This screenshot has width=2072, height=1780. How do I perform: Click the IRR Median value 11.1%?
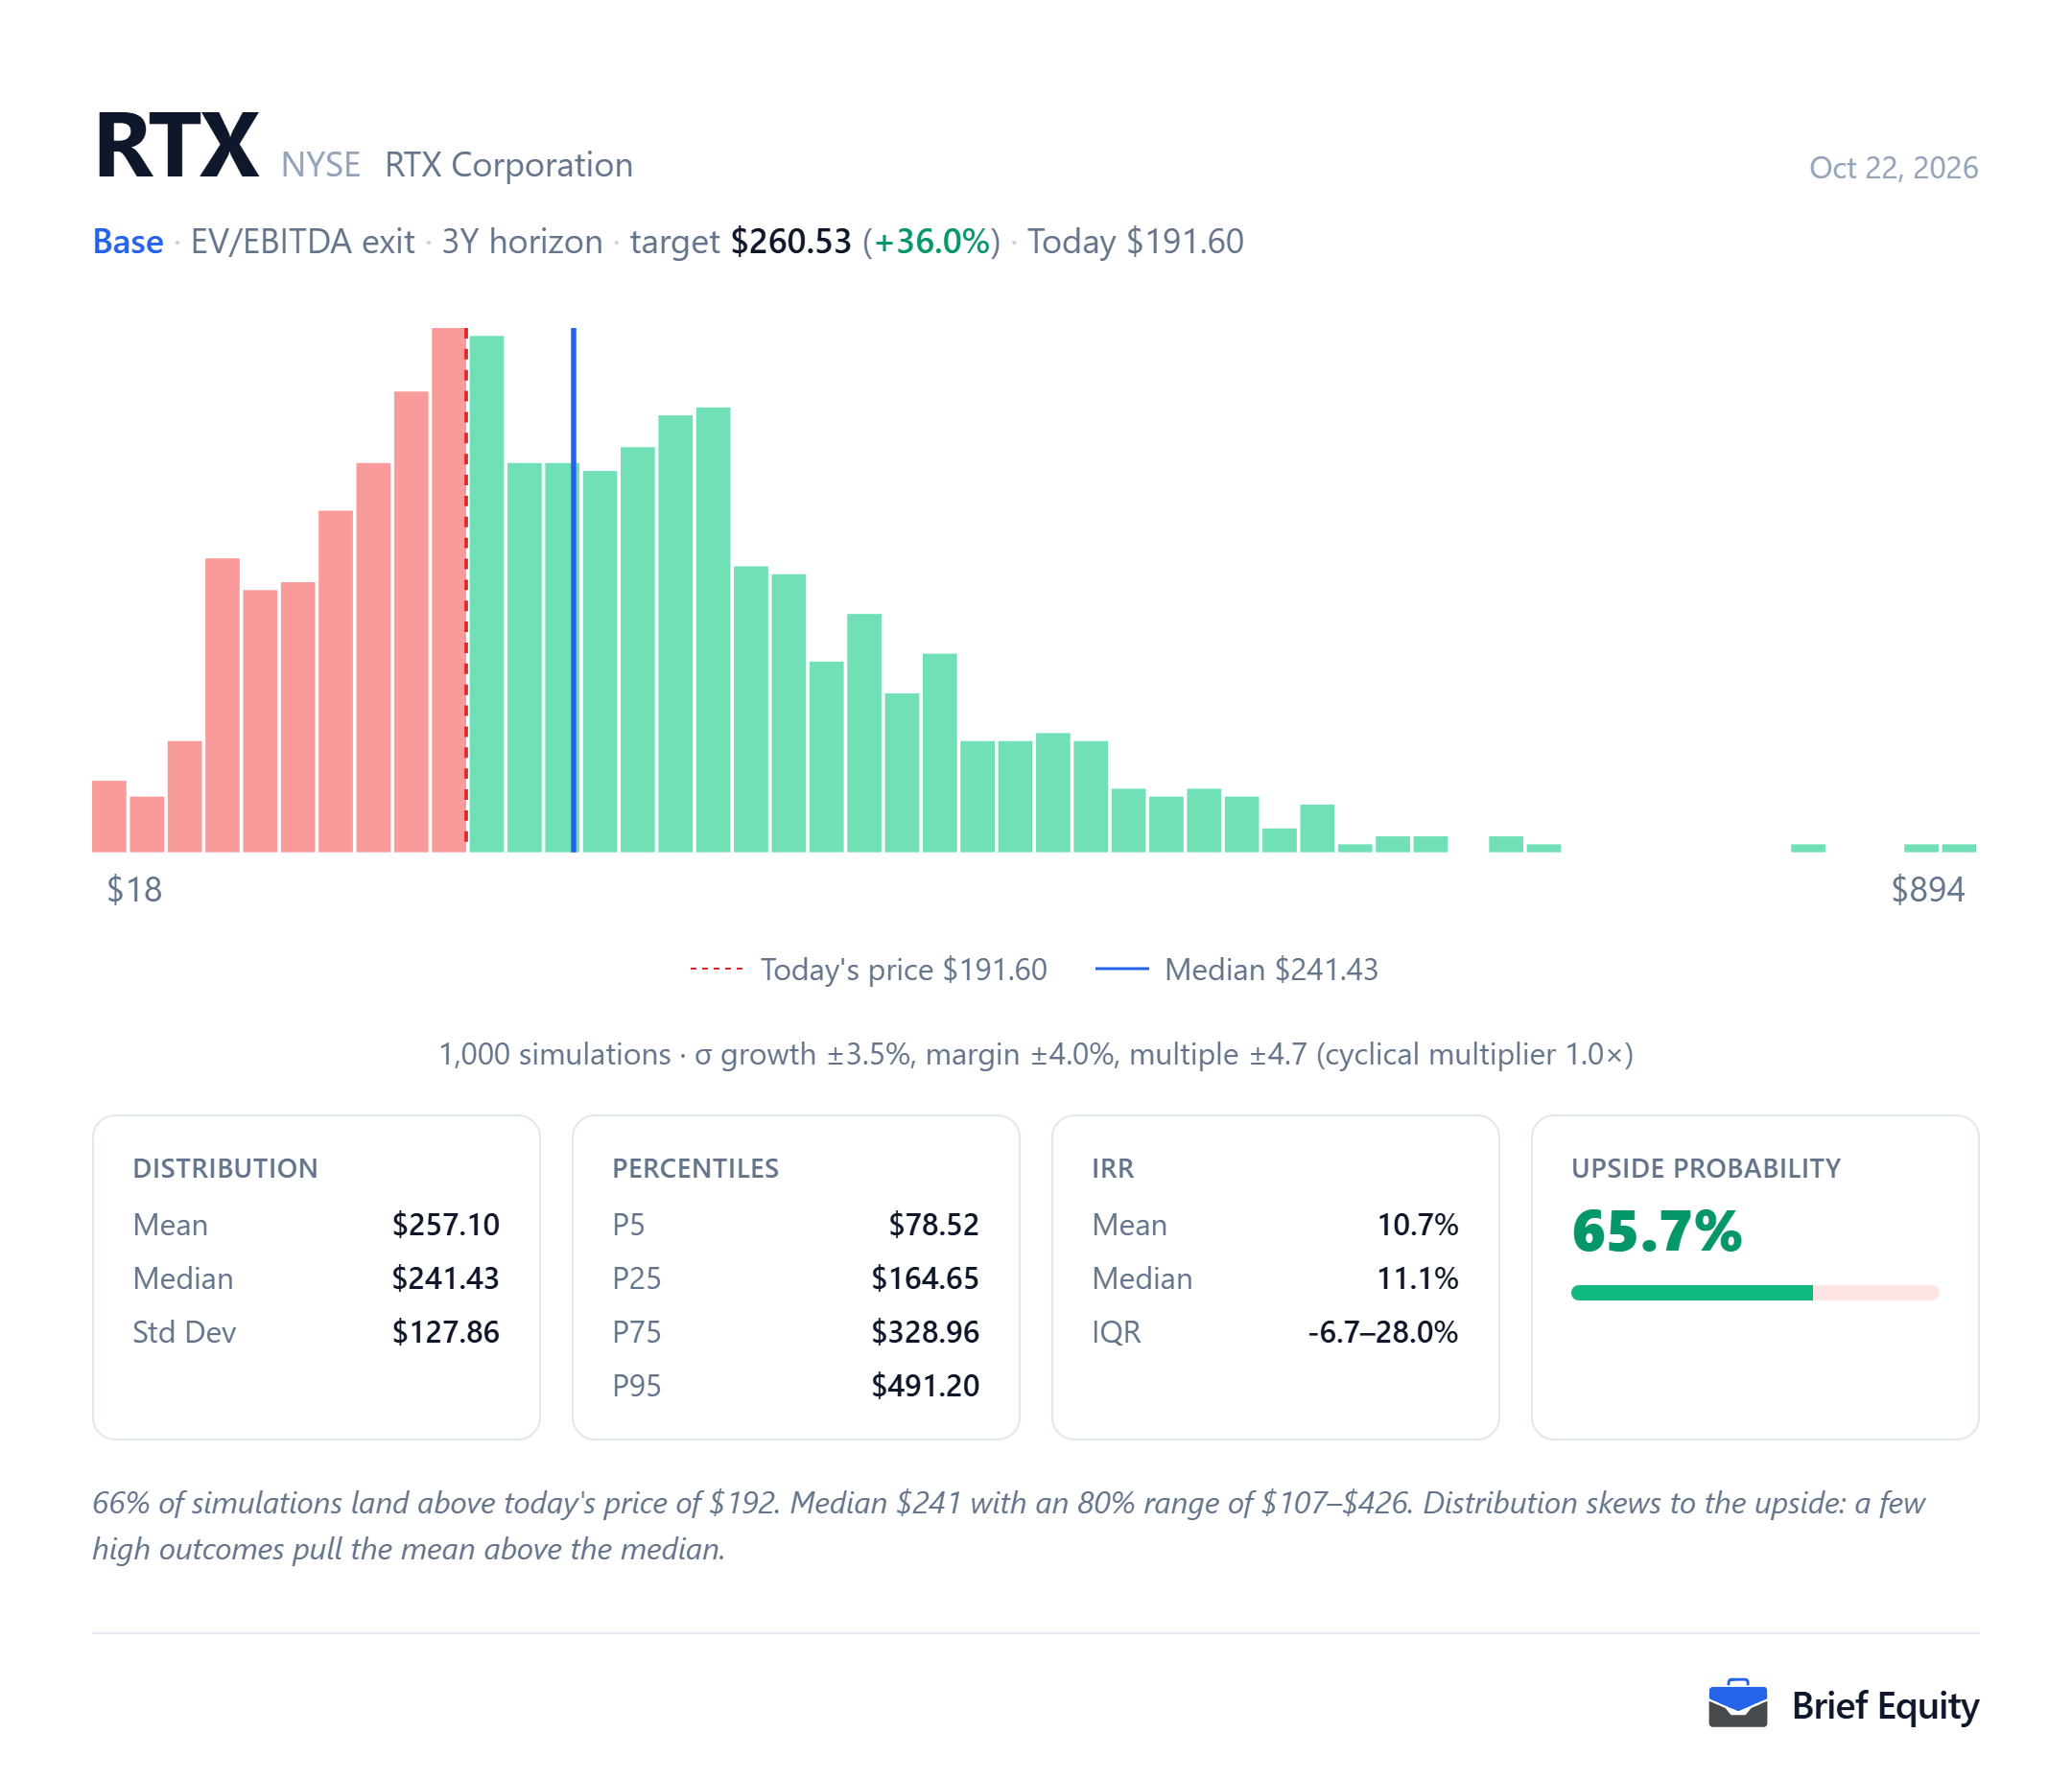(1417, 1278)
